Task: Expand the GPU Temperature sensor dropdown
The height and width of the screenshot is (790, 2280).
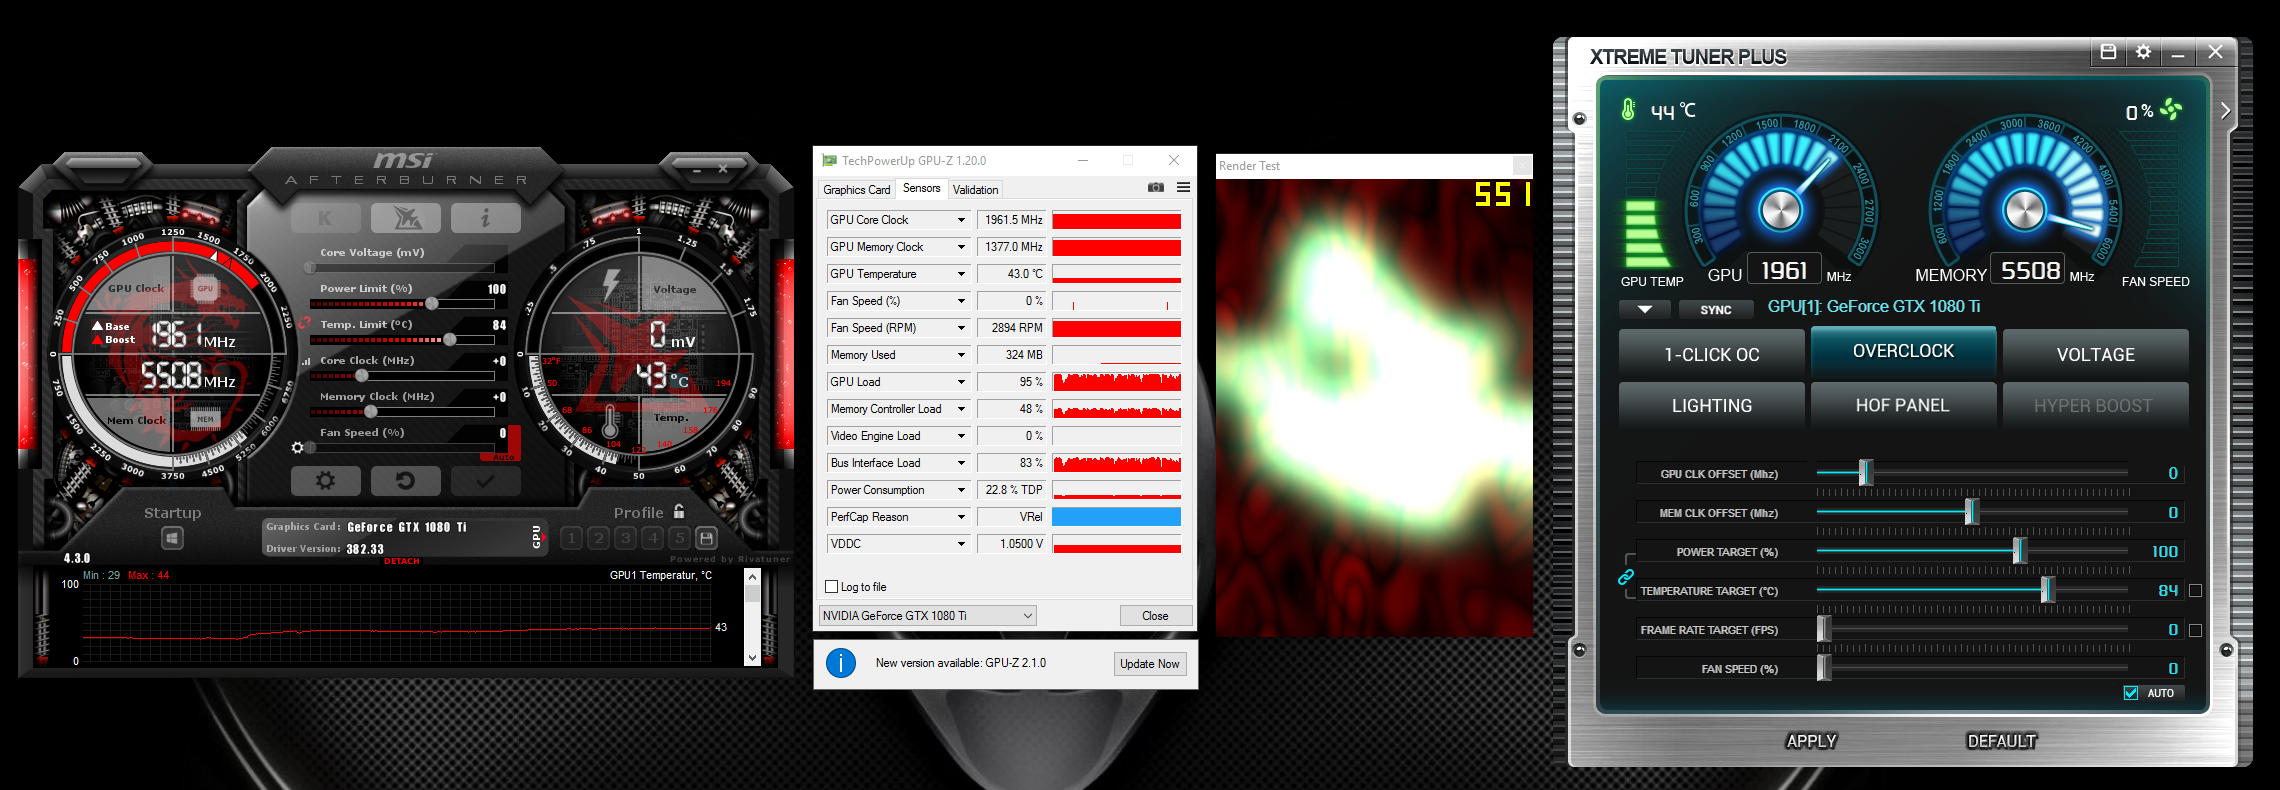Action: coord(961,274)
